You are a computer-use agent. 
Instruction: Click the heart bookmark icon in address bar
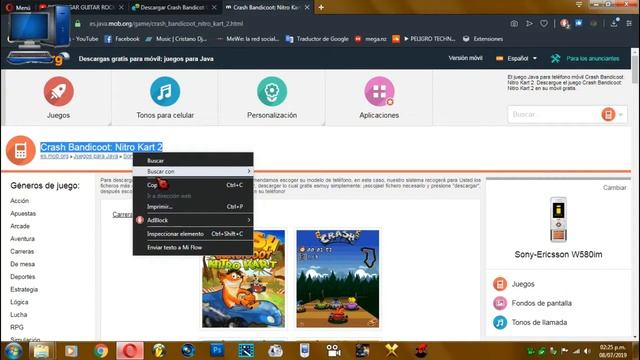pos(544,24)
